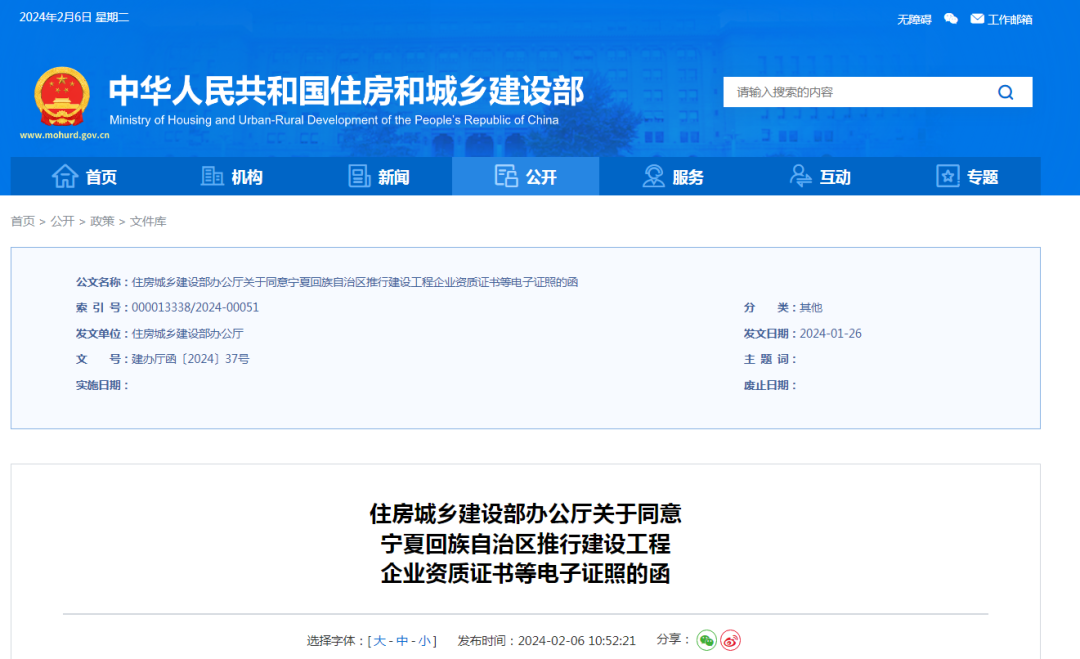This screenshot has height=659, width=1080.
Task: Open 工作邮箱 work mailbox
Action: pyautogui.click(x=1001, y=19)
